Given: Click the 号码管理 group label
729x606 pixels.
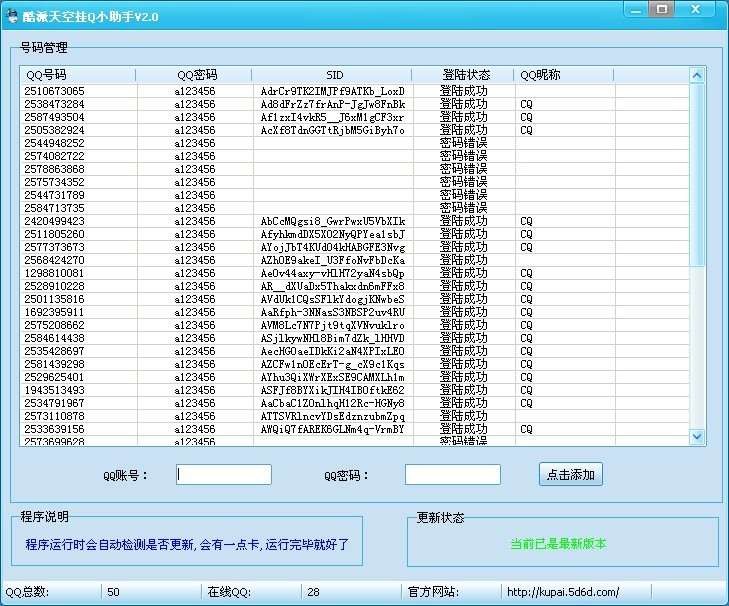Looking at the screenshot, I should pos(44,47).
